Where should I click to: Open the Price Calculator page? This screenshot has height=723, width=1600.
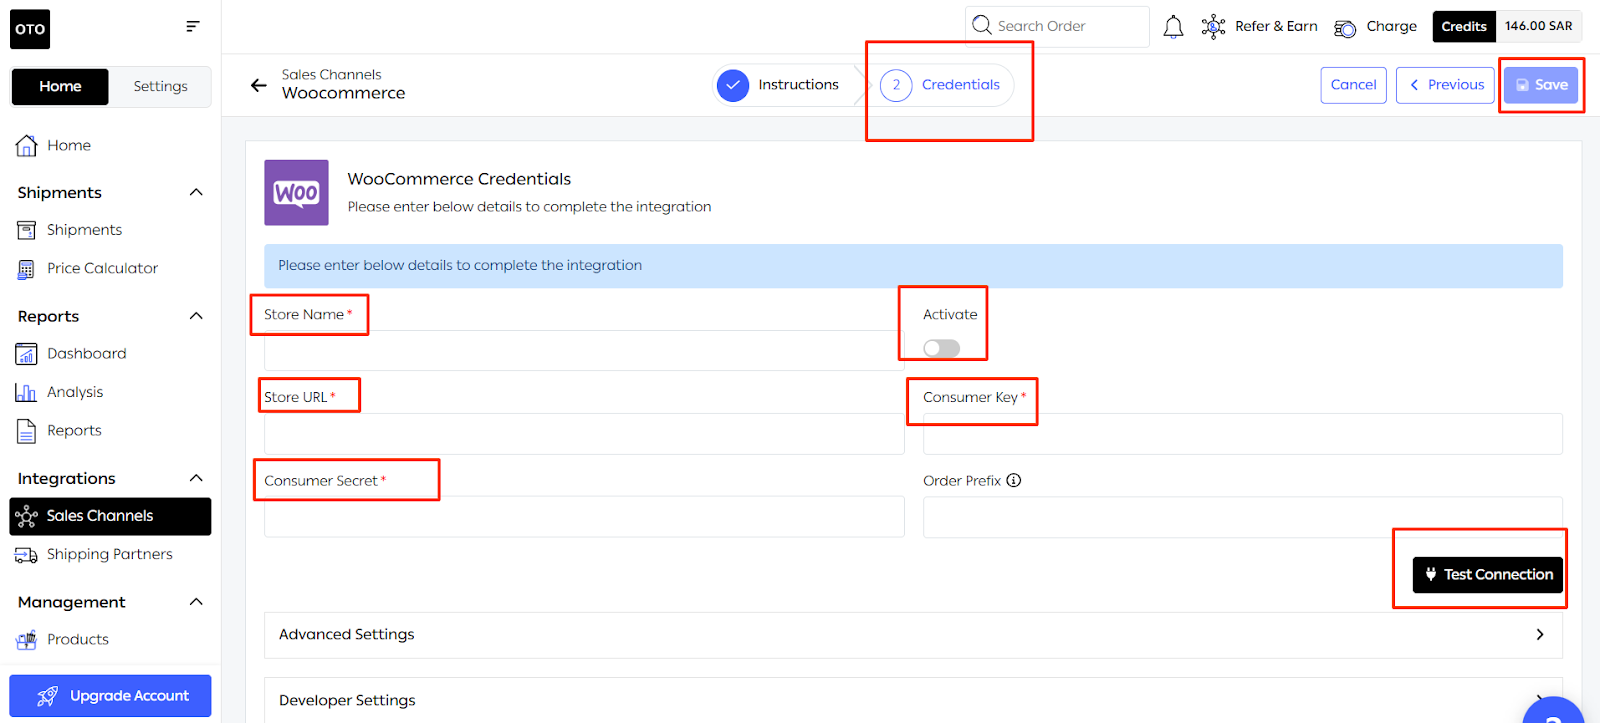(x=102, y=268)
